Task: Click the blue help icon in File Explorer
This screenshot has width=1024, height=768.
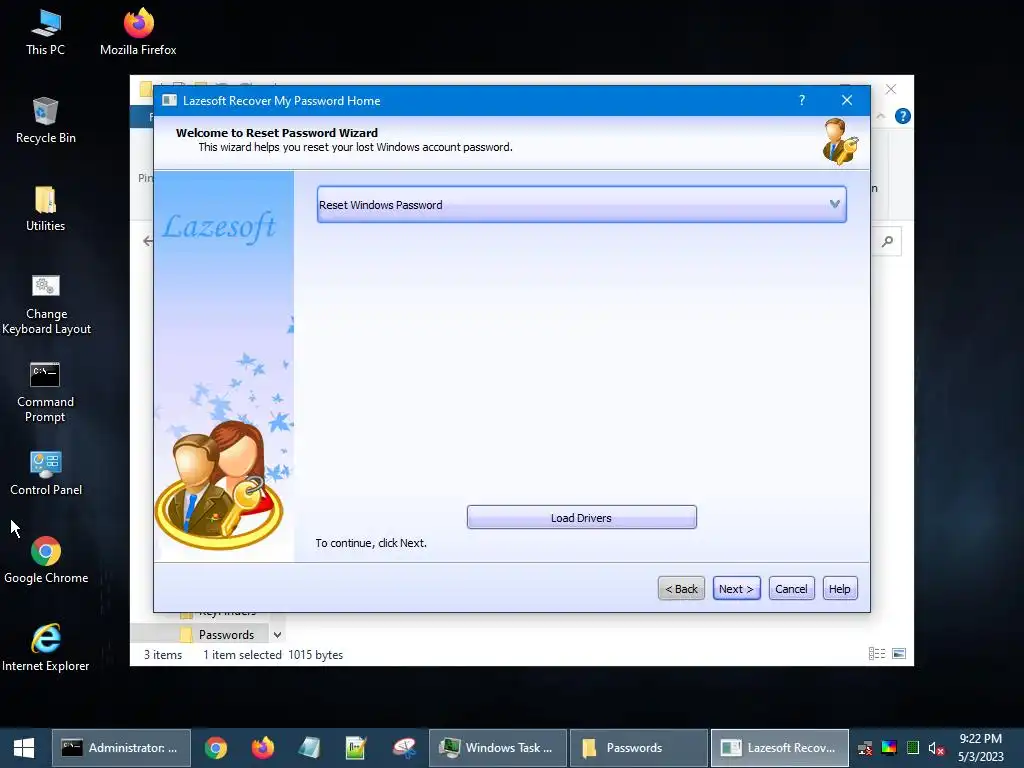Action: [x=903, y=116]
